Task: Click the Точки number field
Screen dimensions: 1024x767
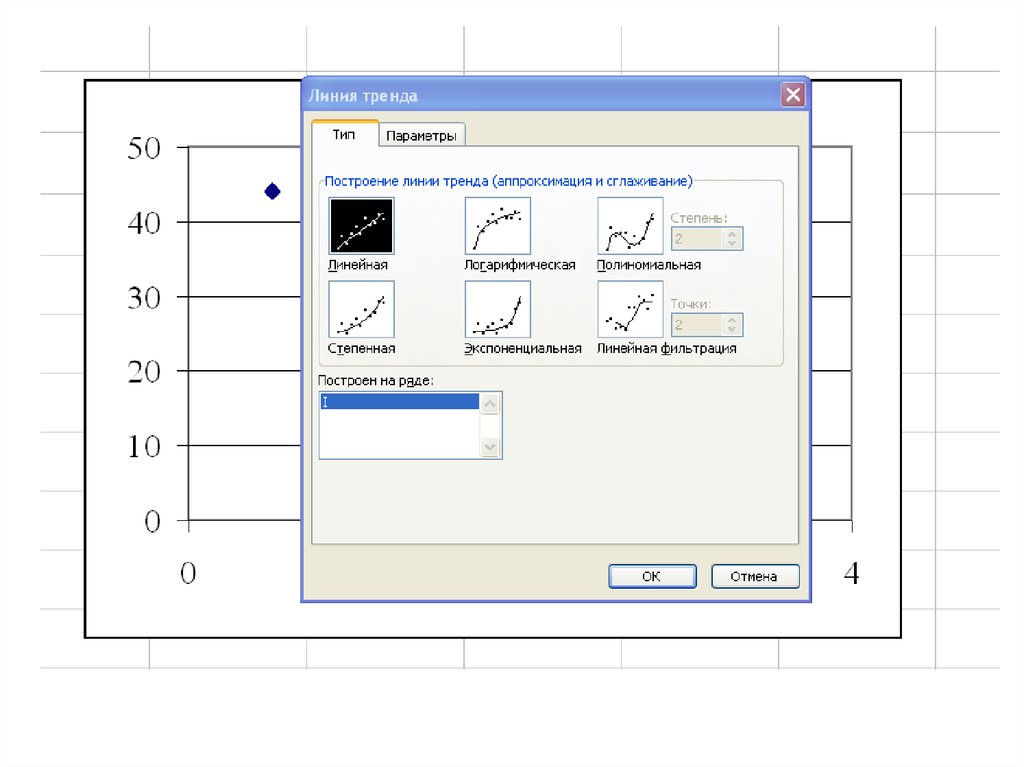Action: (x=696, y=326)
